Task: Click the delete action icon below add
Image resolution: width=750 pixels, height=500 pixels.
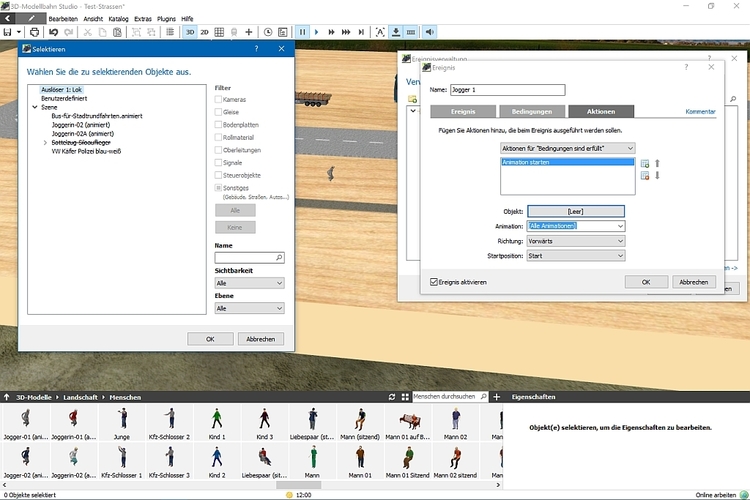Action: click(645, 176)
